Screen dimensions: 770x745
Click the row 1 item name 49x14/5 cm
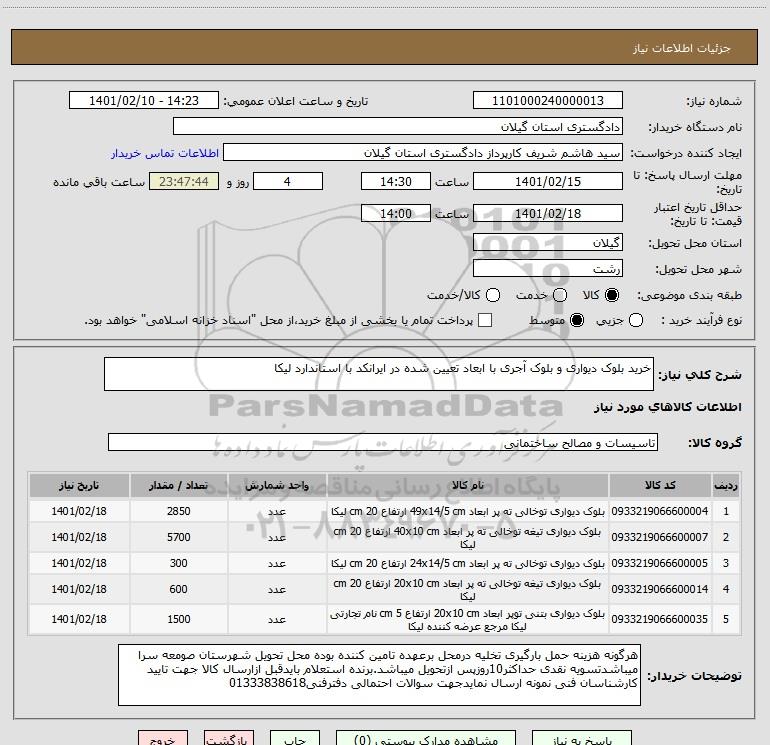pos(468,511)
